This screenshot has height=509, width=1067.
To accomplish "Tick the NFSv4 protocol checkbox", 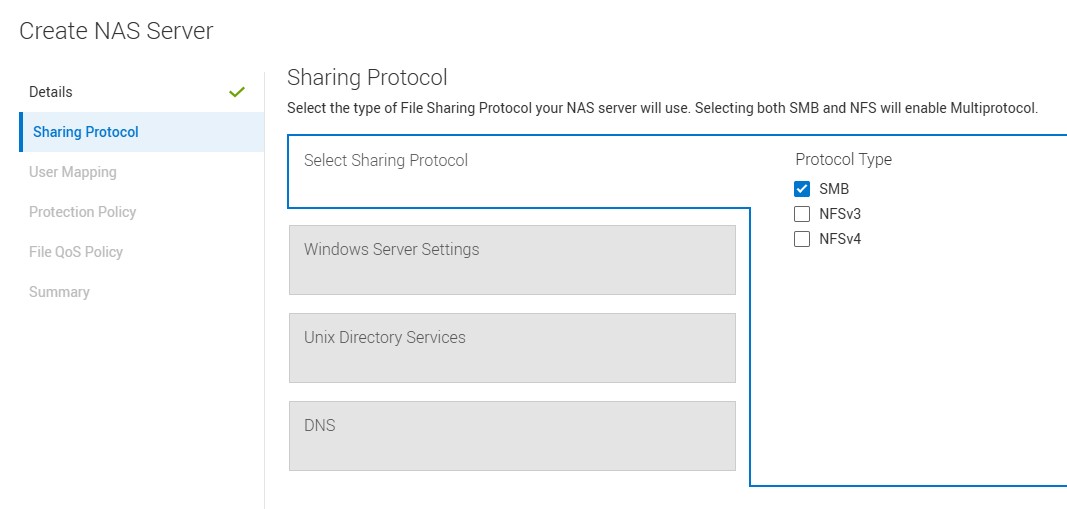I will tap(801, 239).
